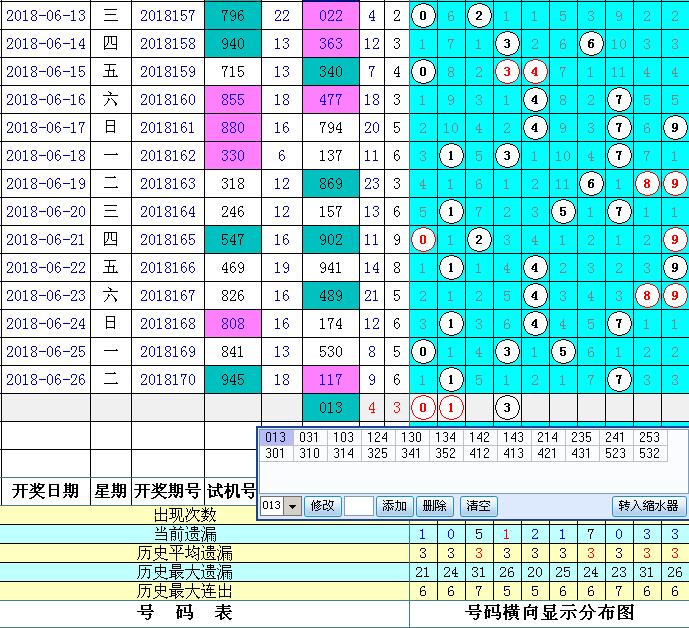Select number 241 in the number list
The height and width of the screenshot is (628, 689).
[x=615, y=437]
